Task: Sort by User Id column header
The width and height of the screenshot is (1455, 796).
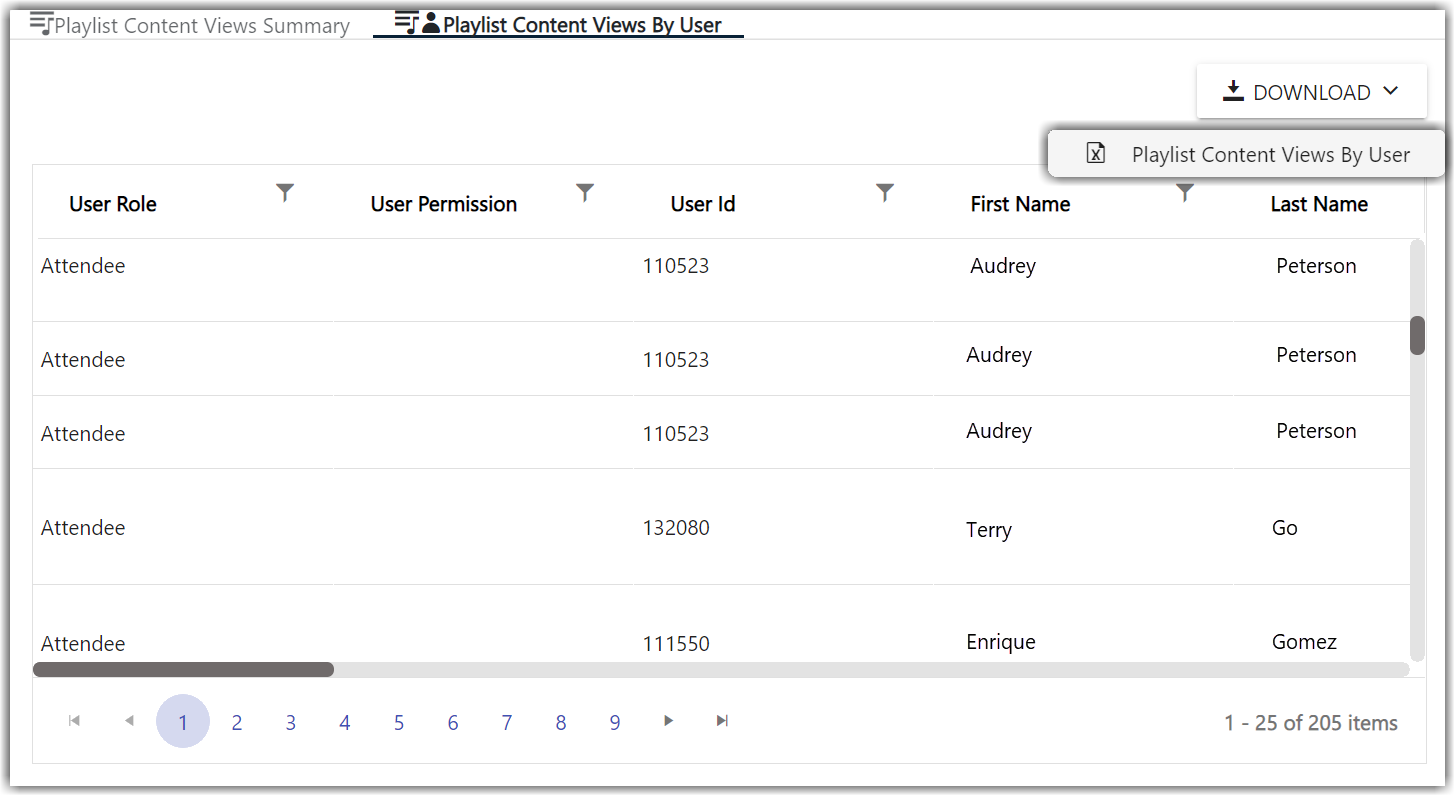Action: click(x=703, y=204)
